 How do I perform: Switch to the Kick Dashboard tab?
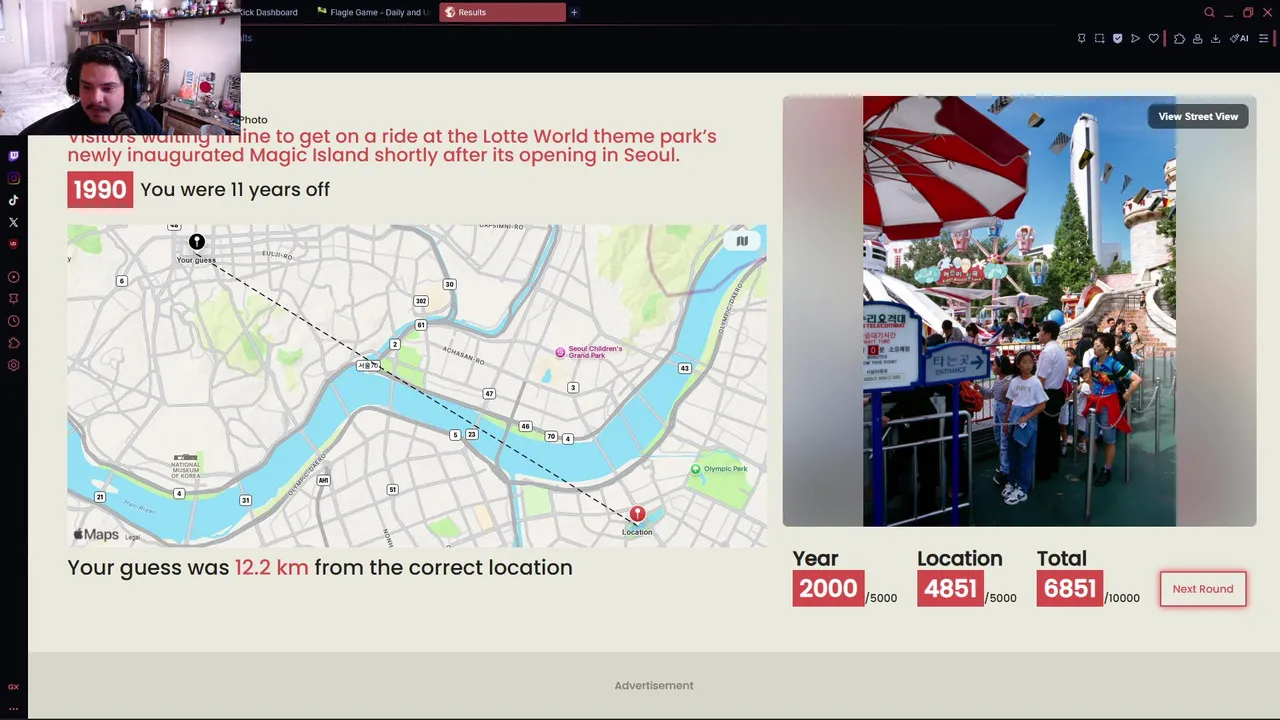point(267,12)
